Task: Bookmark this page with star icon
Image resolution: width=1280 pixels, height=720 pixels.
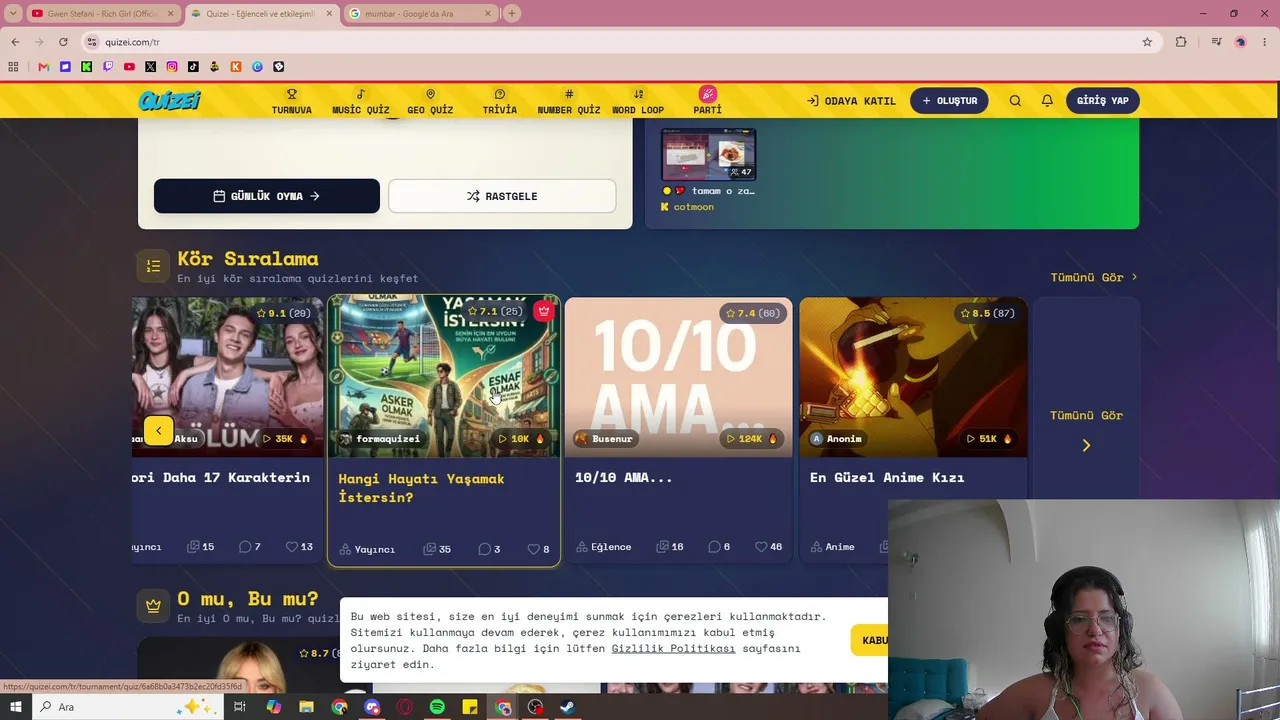Action: 1147,42
